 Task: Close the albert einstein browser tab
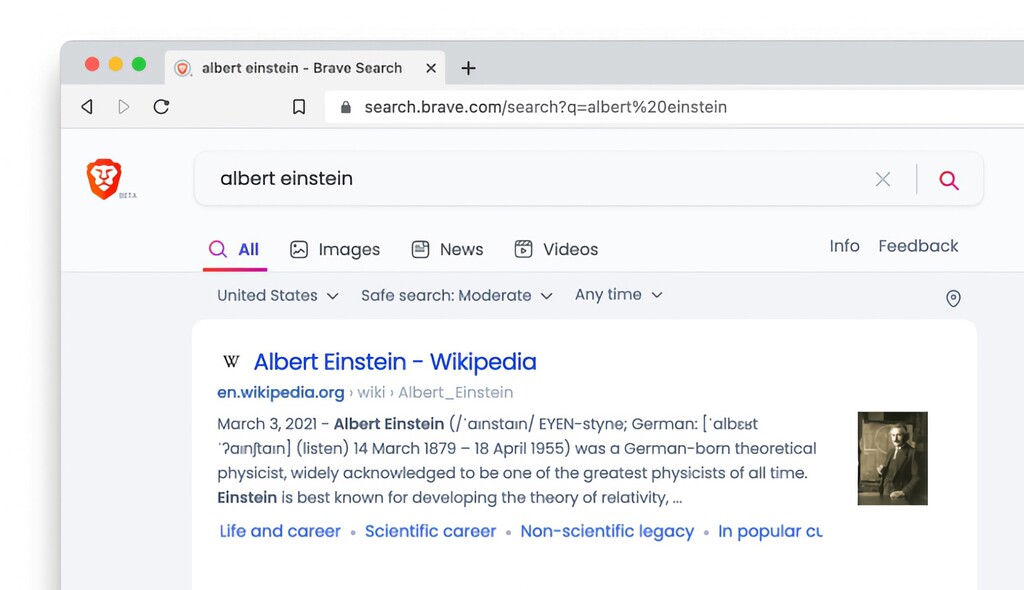click(x=431, y=68)
